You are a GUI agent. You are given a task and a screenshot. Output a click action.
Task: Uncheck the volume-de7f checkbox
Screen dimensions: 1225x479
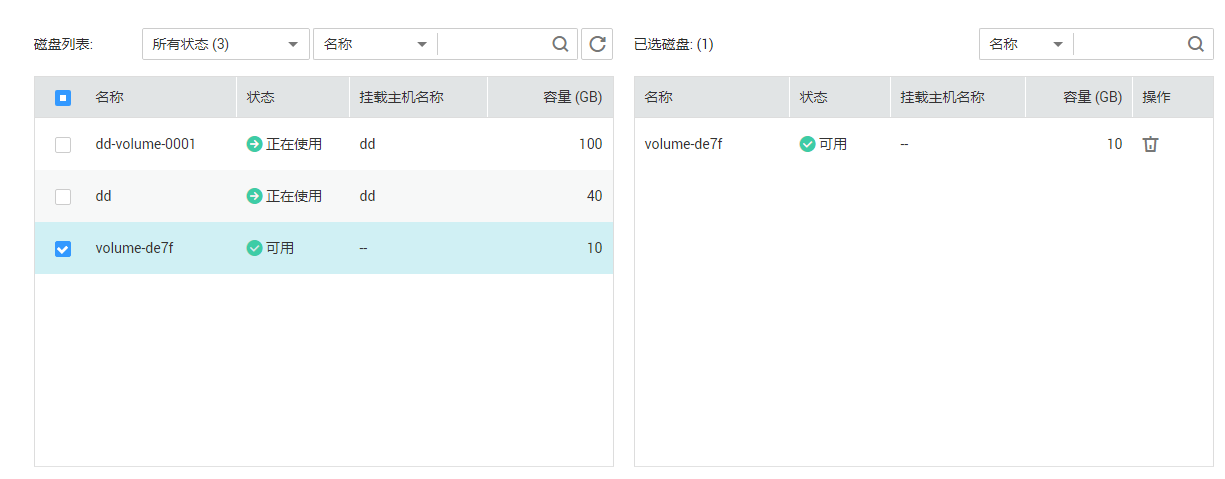(x=63, y=249)
